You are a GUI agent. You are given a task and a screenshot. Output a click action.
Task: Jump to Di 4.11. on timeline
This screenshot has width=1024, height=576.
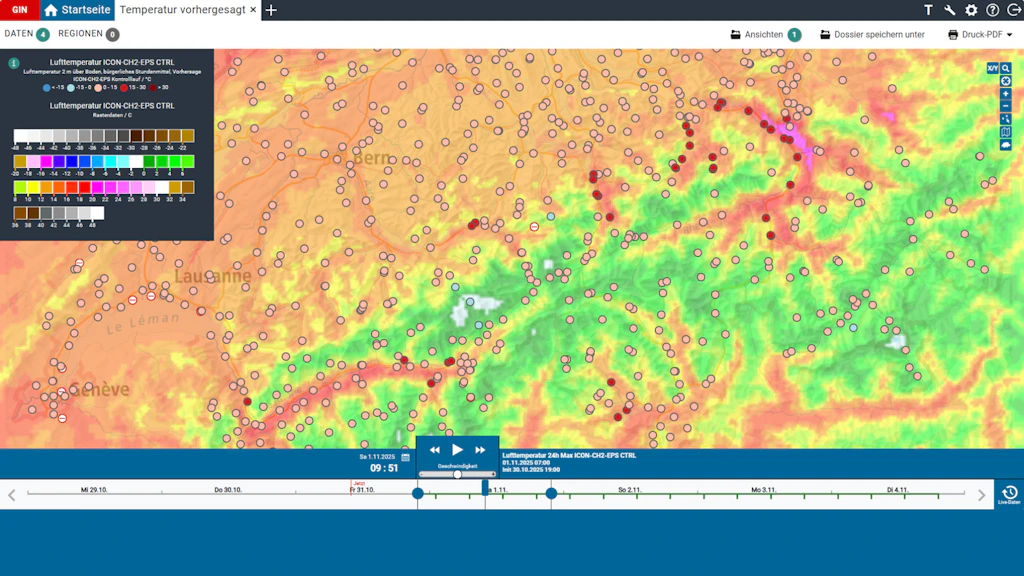pyautogui.click(x=897, y=490)
